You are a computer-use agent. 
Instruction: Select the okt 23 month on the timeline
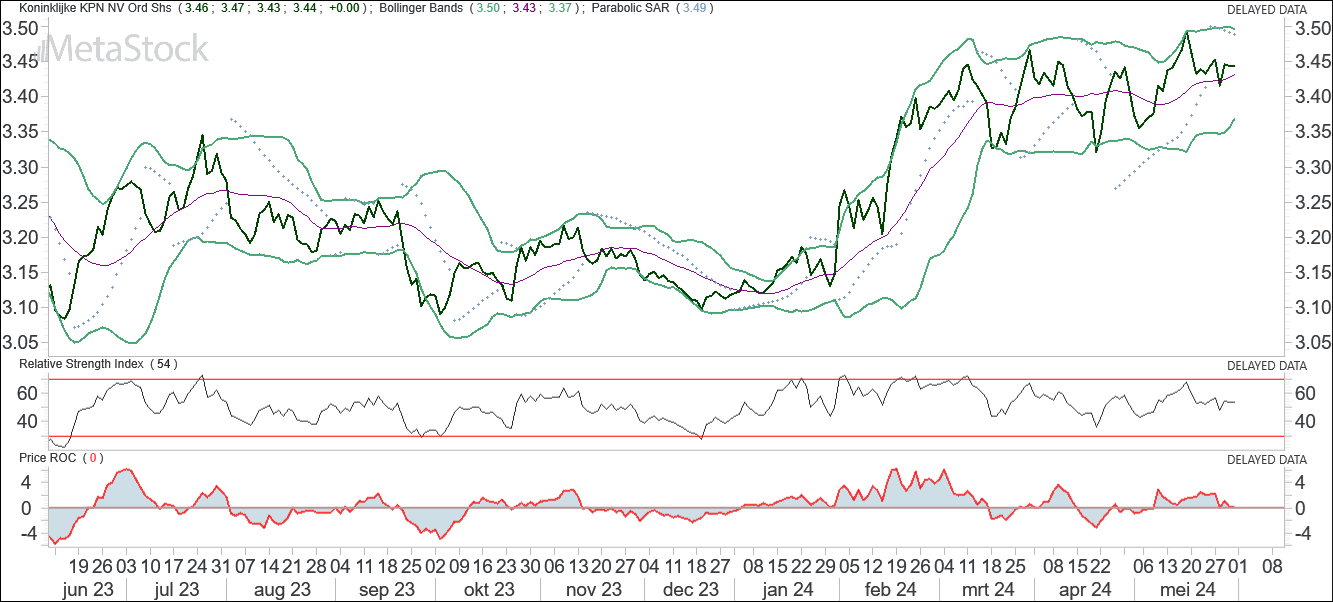pos(490,590)
